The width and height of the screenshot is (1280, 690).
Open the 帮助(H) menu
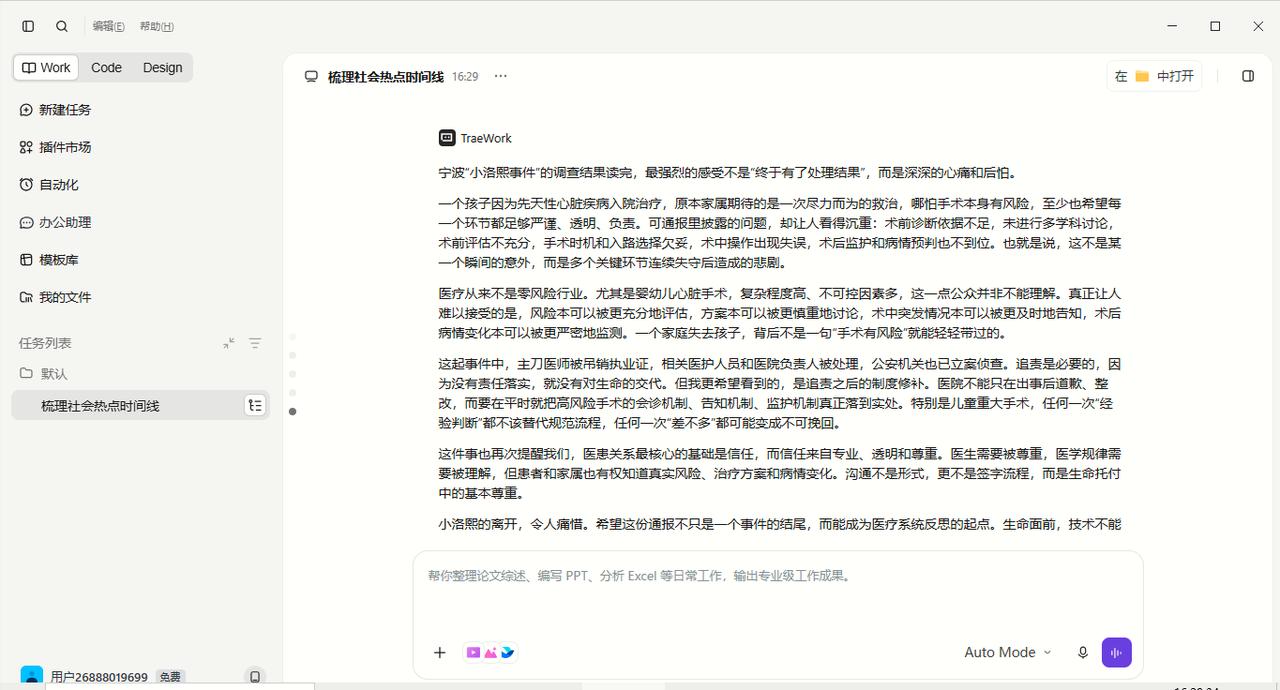[x=156, y=27]
